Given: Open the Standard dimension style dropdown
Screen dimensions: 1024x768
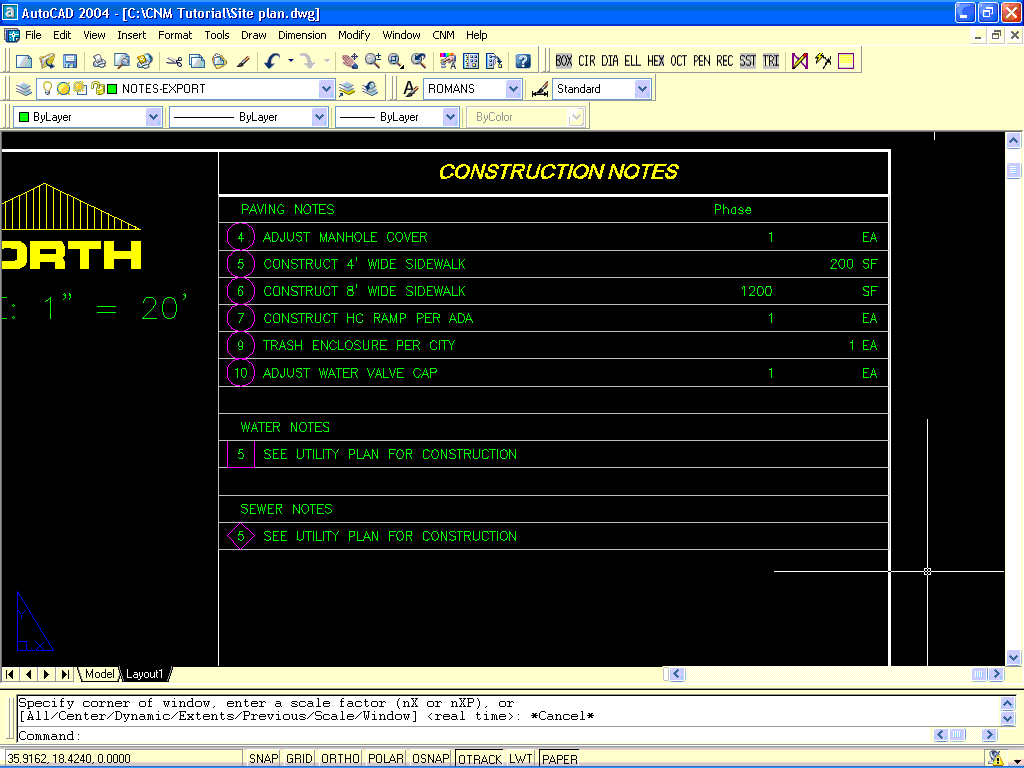Looking at the screenshot, I should point(641,89).
